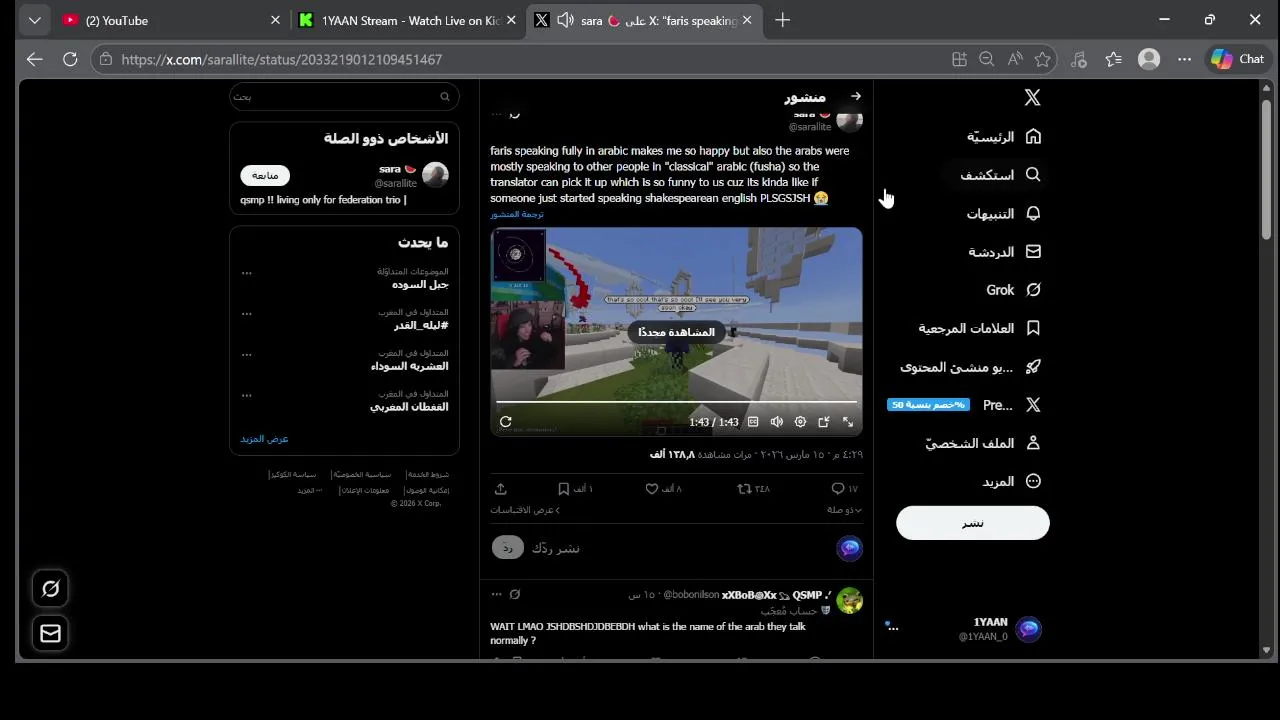The width and height of the screenshot is (1280, 720).
Task: Mute the video with volume icon
Action: (x=777, y=422)
